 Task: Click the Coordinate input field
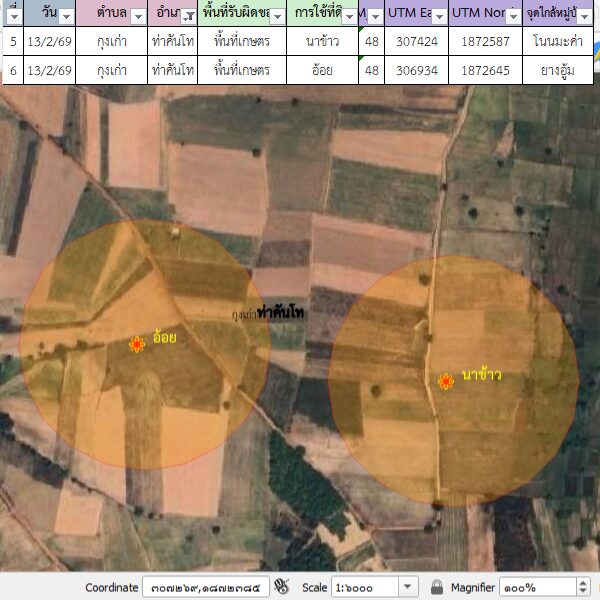pos(205,587)
